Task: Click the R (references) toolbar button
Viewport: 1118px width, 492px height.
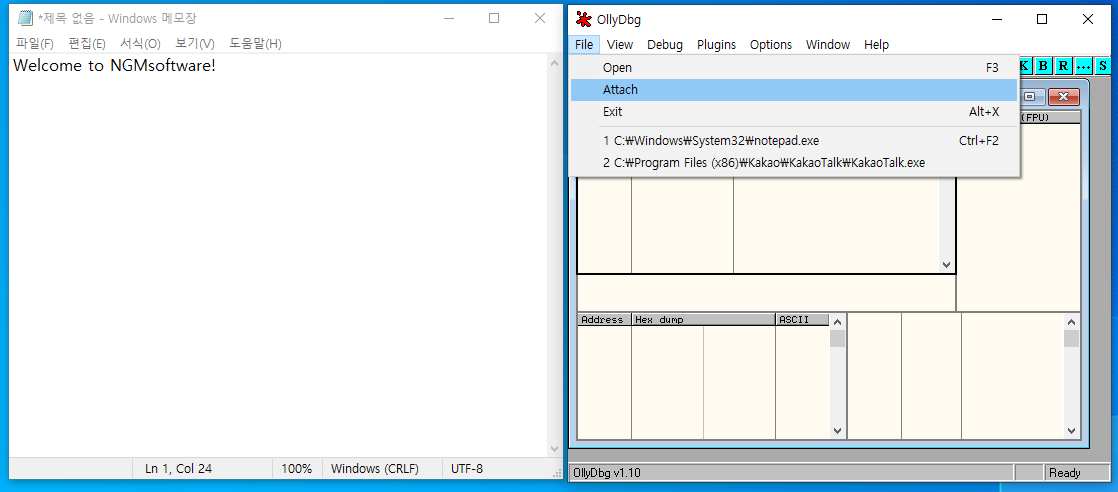Action: [x=1063, y=66]
